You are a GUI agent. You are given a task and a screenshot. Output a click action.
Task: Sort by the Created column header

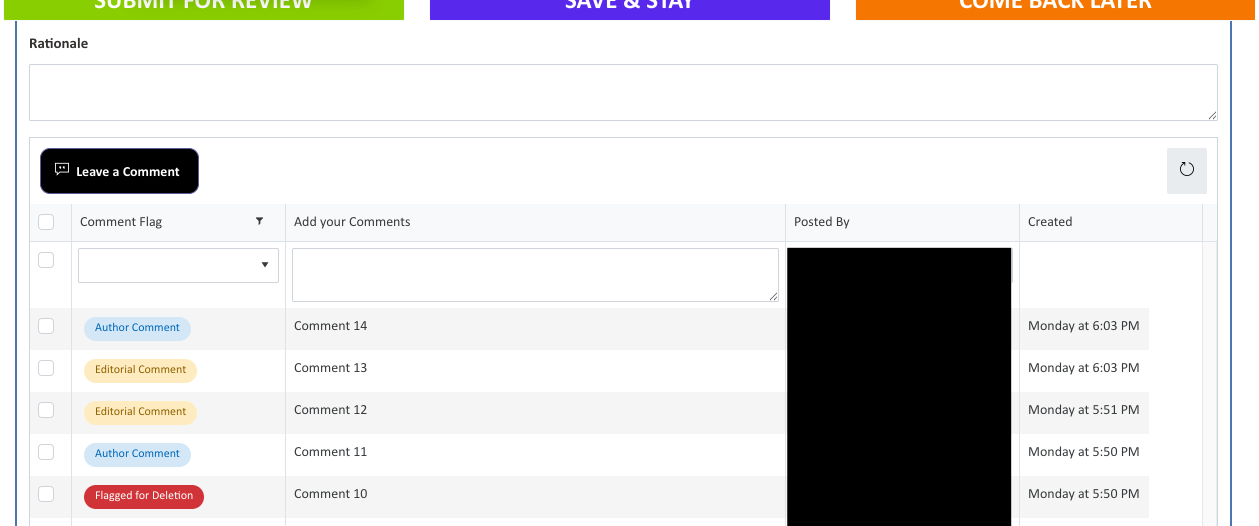point(1050,222)
